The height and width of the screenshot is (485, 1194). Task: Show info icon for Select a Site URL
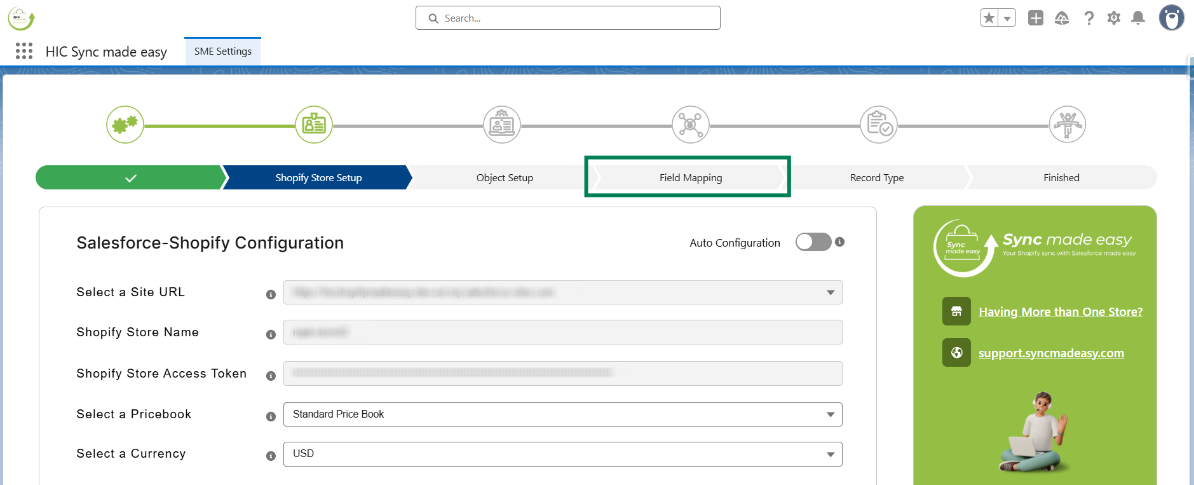[270, 294]
